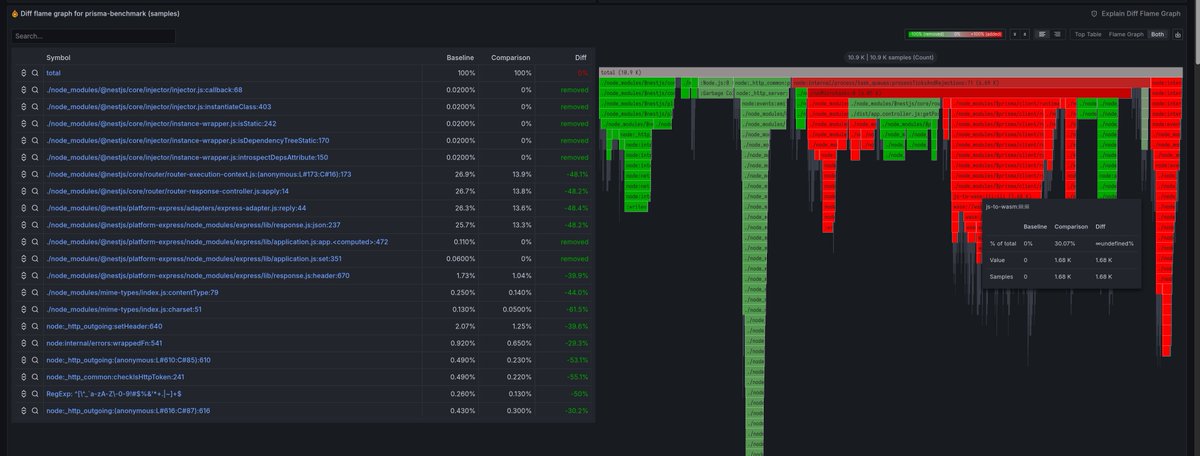The image size is (1200, 456).
Task: Select the left text-align toggle
Action: [x=1042, y=34]
